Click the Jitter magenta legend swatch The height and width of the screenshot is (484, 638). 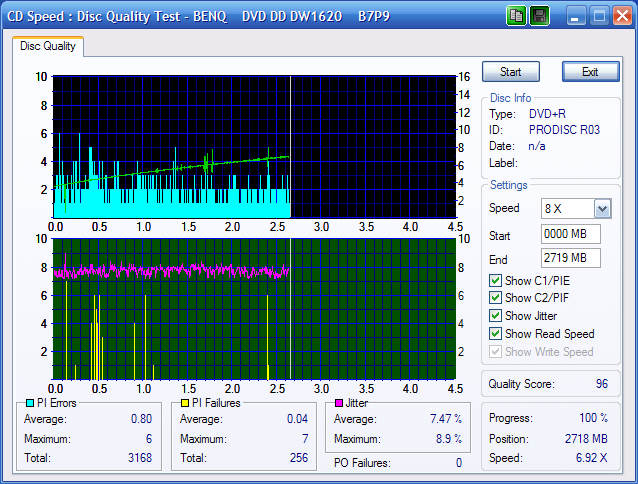tap(339, 403)
